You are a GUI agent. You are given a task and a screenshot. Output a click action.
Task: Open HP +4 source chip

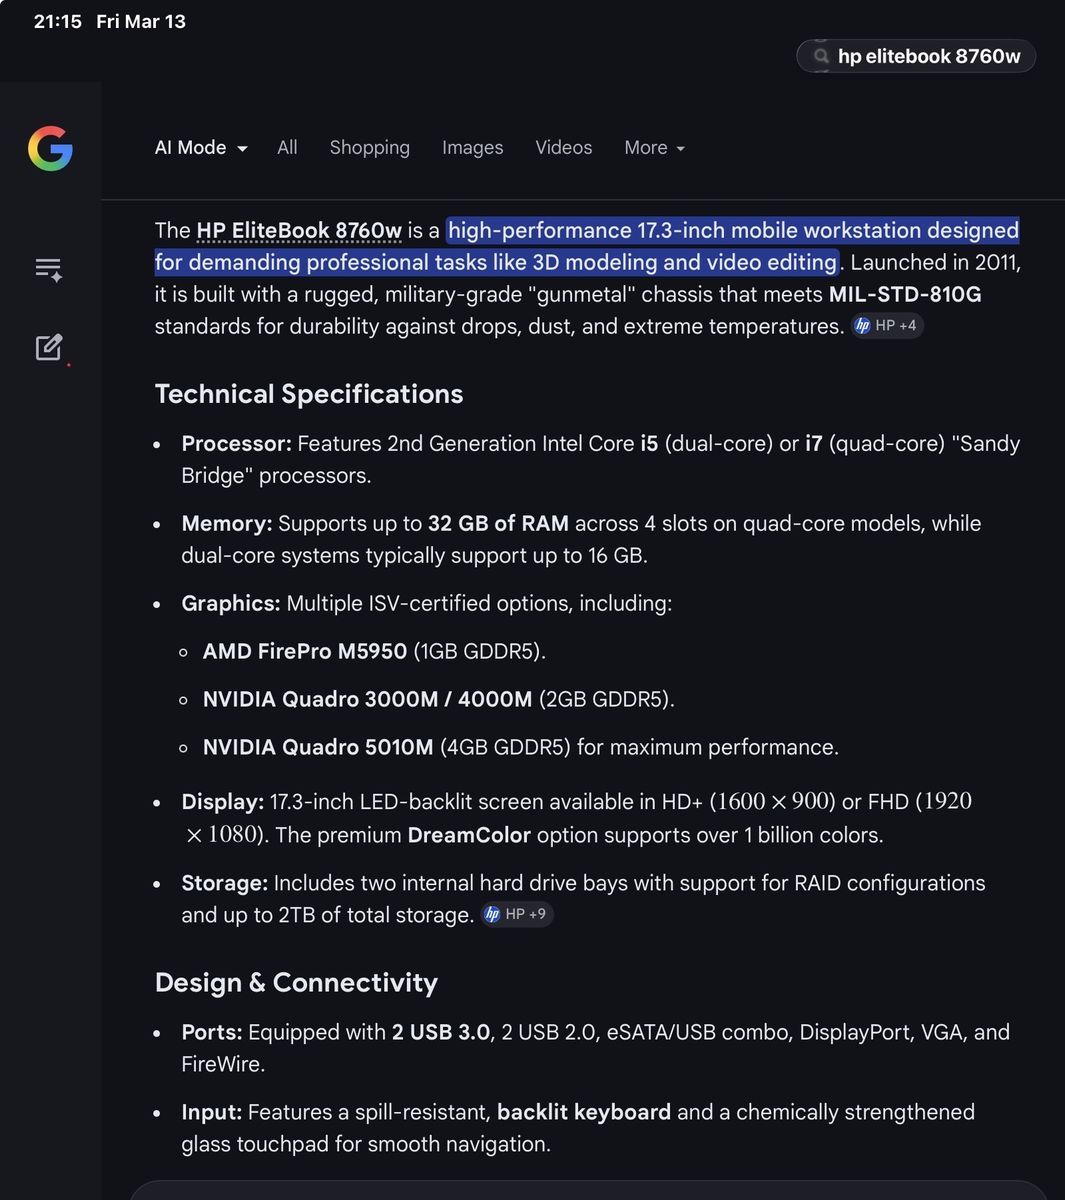click(887, 326)
